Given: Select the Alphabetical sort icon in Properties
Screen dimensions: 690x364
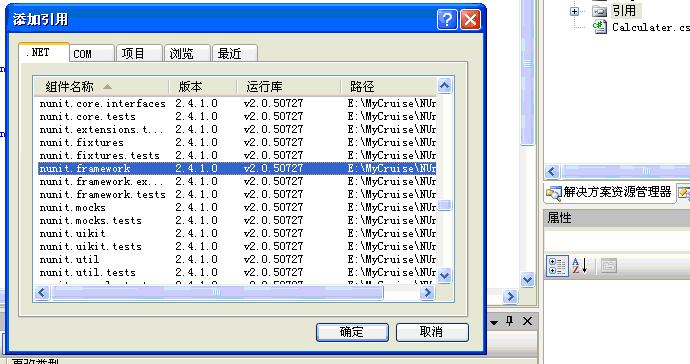Looking at the screenshot, I should click(580, 266).
